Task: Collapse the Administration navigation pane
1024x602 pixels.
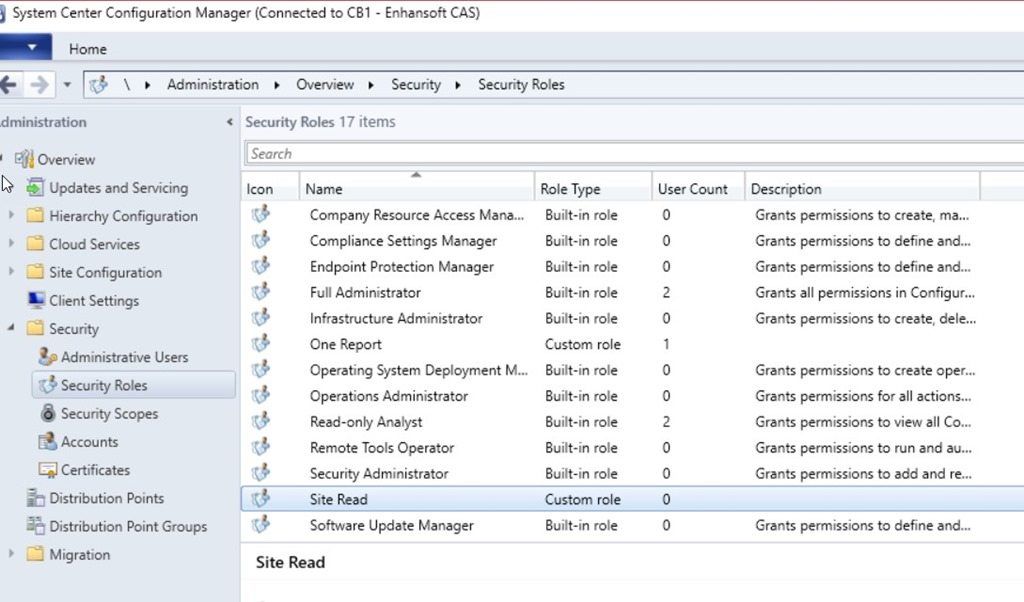Action: (x=229, y=122)
